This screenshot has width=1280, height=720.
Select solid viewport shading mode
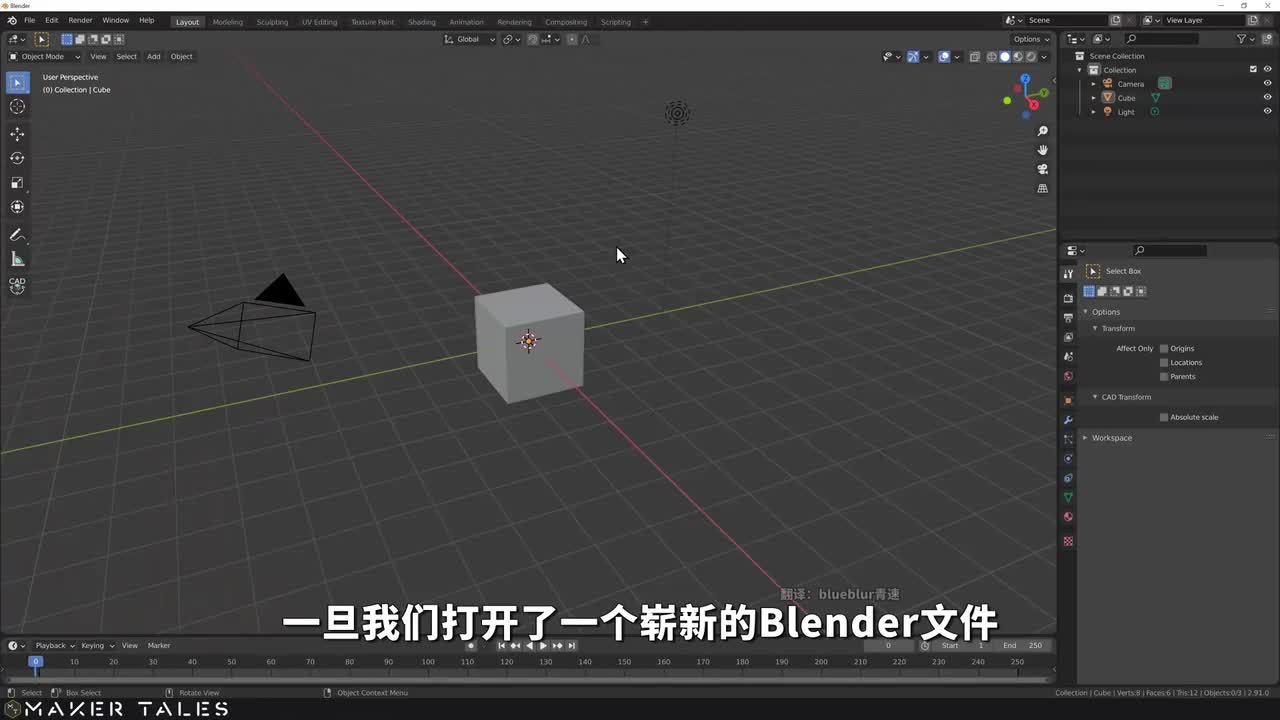(1005, 57)
